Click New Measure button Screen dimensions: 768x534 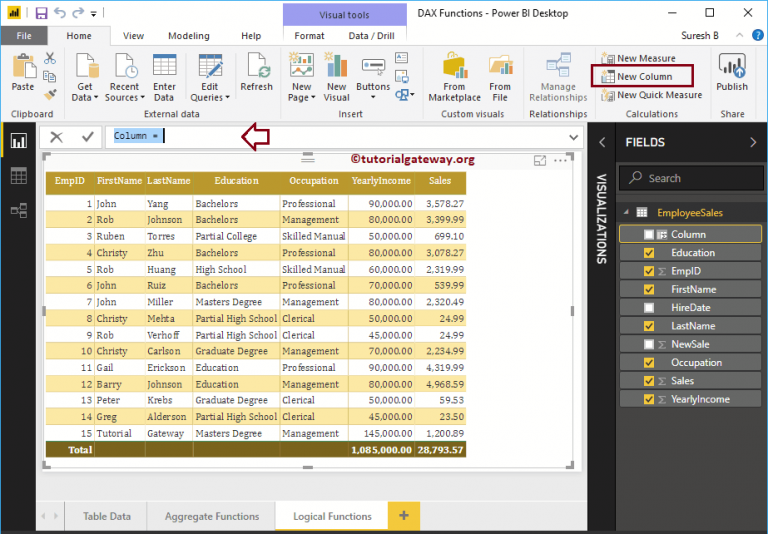tap(639, 58)
